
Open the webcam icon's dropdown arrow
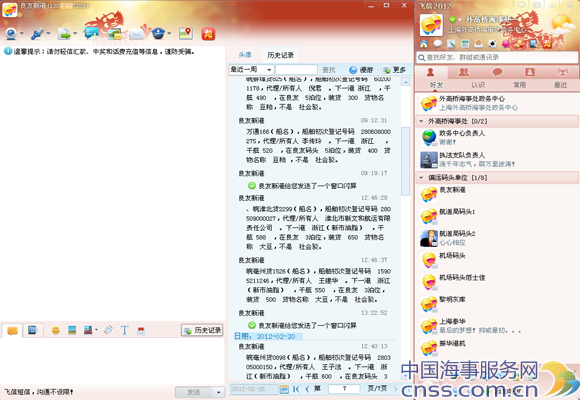(21, 33)
